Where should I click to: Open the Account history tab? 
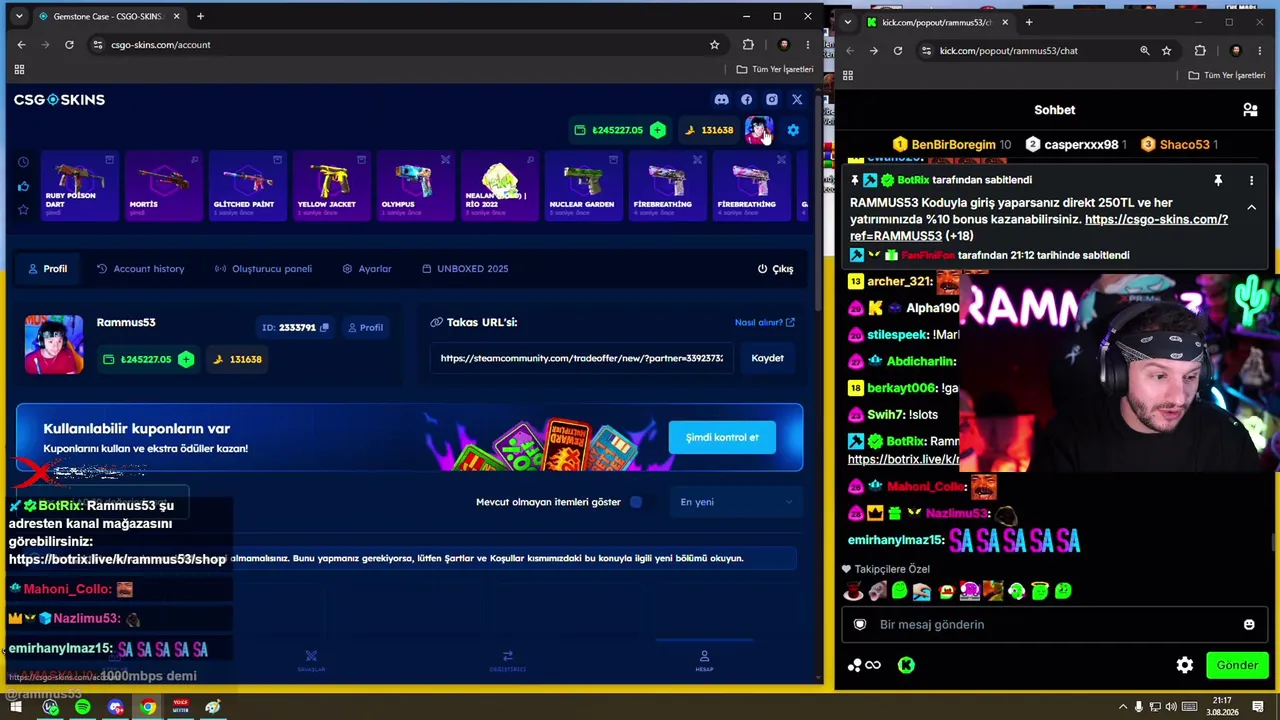tap(141, 269)
